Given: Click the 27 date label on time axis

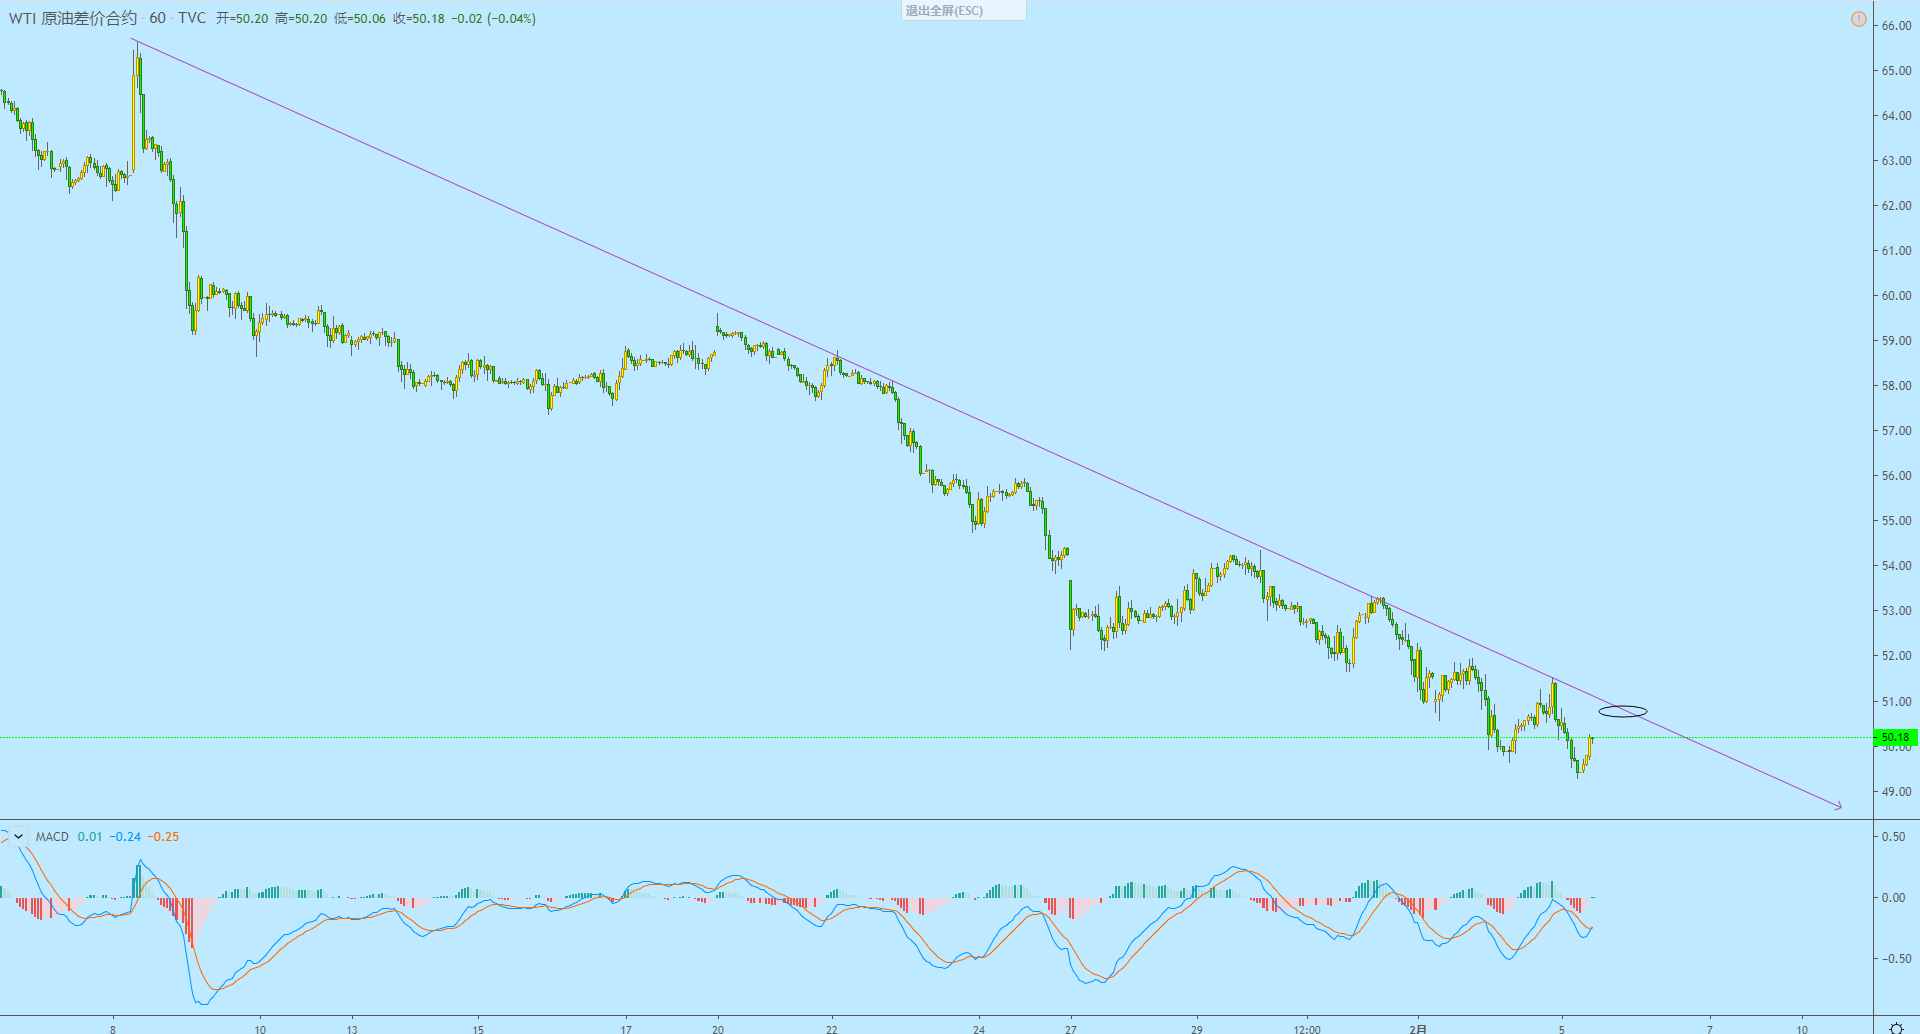Looking at the screenshot, I should pyautogui.click(x=1071, y=1029).
